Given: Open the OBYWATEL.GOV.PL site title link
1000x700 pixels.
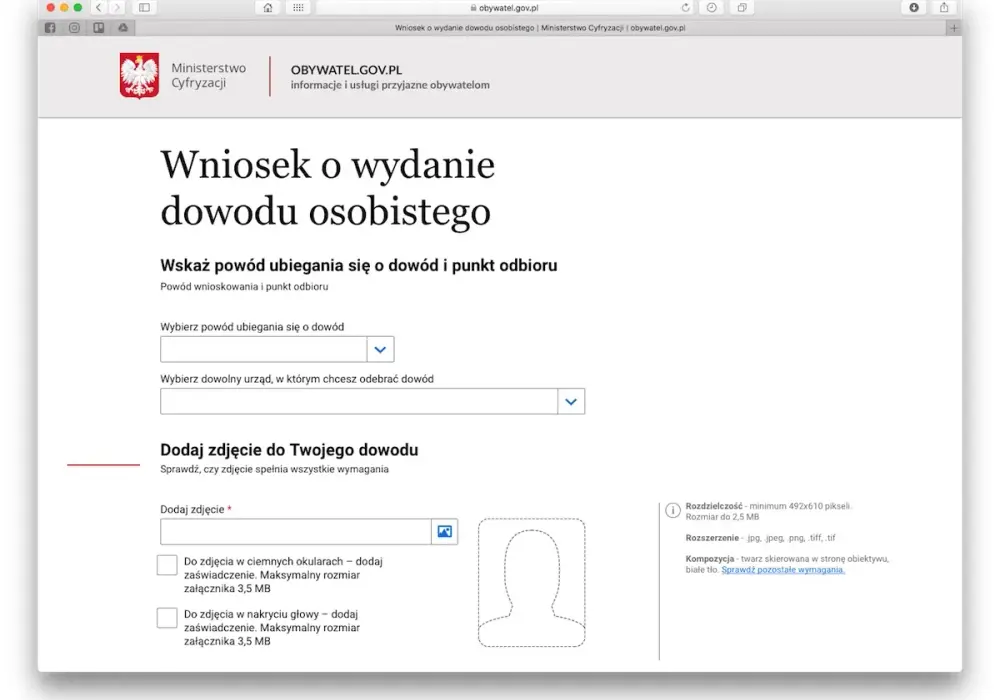Looking at the screenshot, I should click(x=346, y=69).
